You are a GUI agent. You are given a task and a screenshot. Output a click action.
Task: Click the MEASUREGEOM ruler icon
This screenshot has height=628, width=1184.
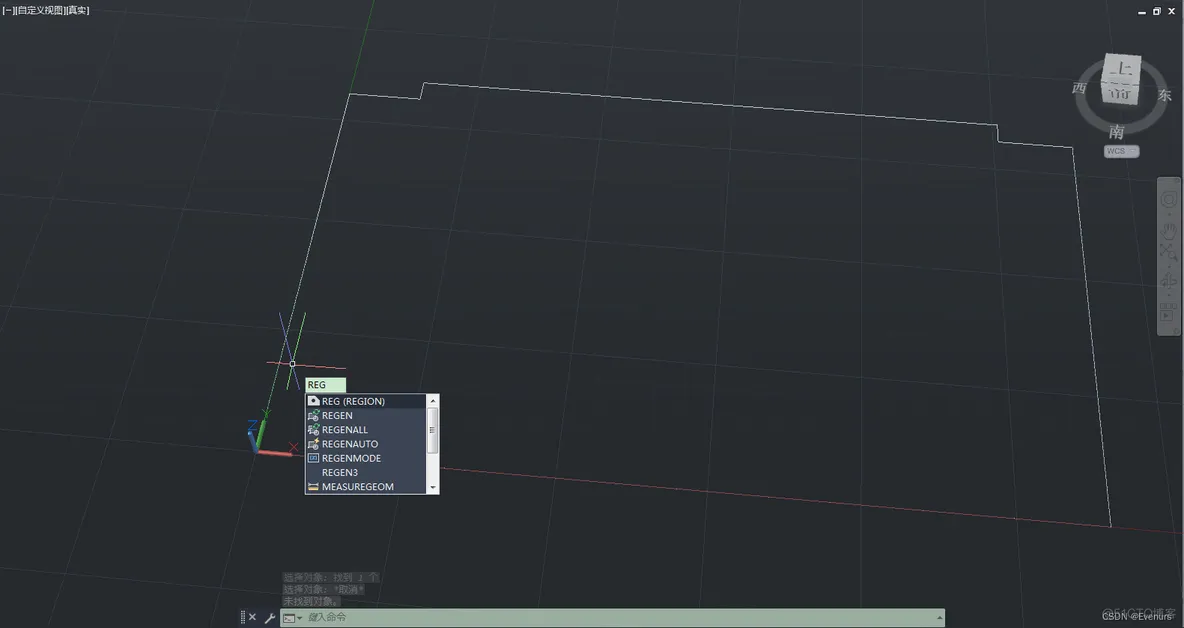tap(313, 487)
